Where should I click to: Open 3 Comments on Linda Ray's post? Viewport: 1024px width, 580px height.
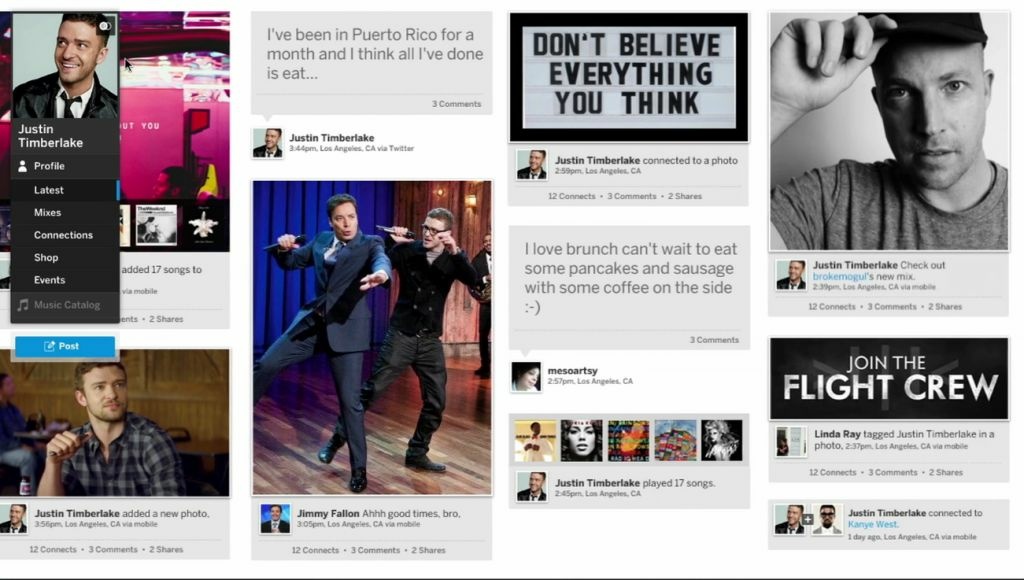[x=892, y=472]
